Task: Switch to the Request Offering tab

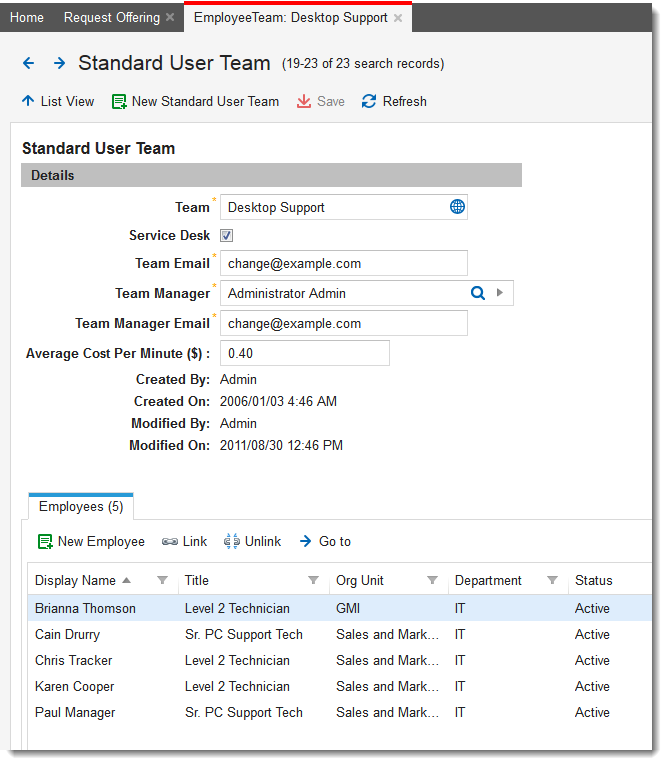Action: point(111,17)
